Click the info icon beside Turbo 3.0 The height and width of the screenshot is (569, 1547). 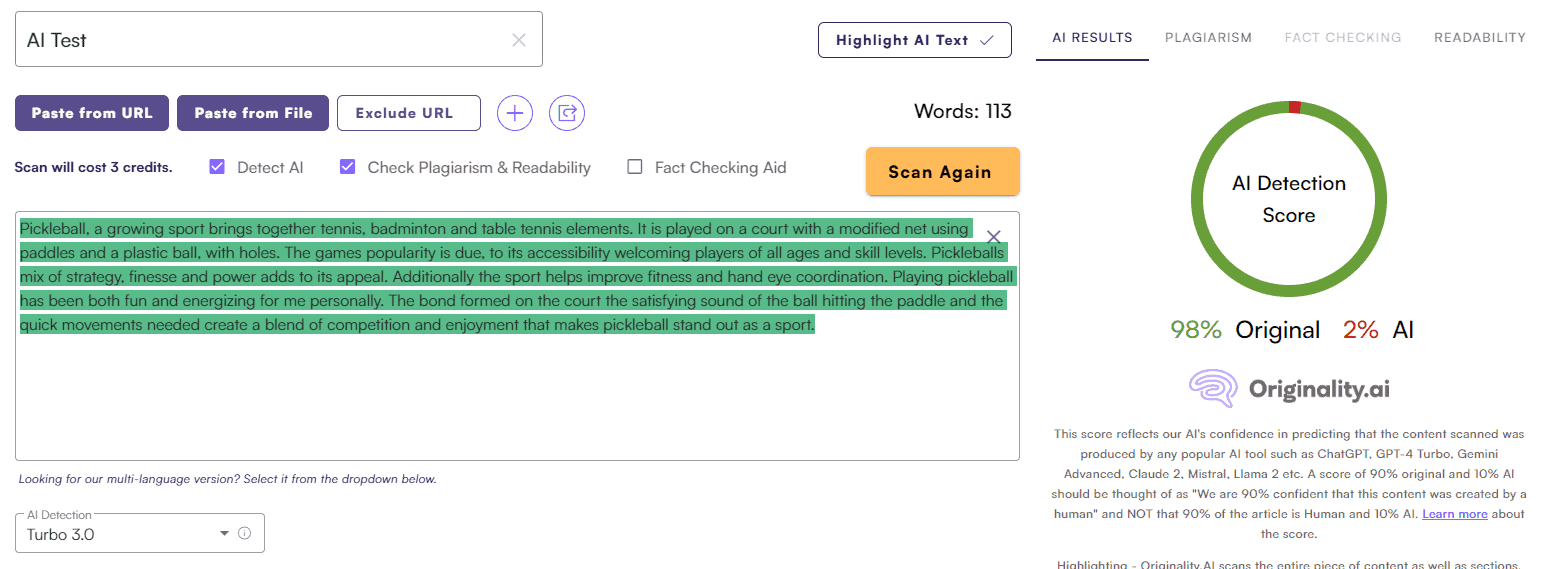click(x=244, y=533)
